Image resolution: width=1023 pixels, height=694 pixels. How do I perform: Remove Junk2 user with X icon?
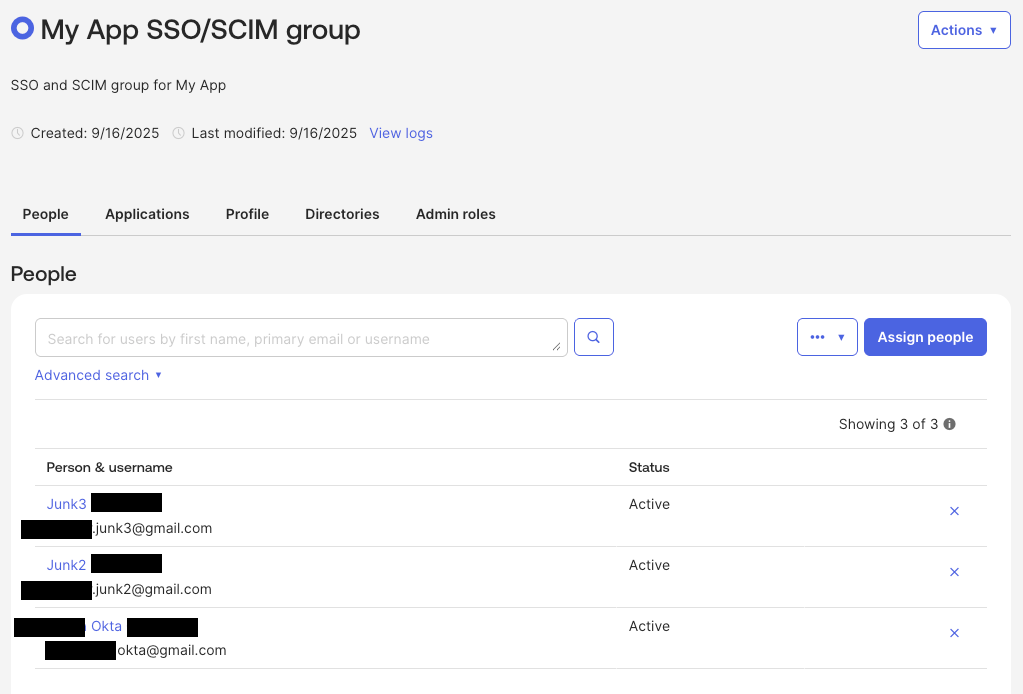954,572
